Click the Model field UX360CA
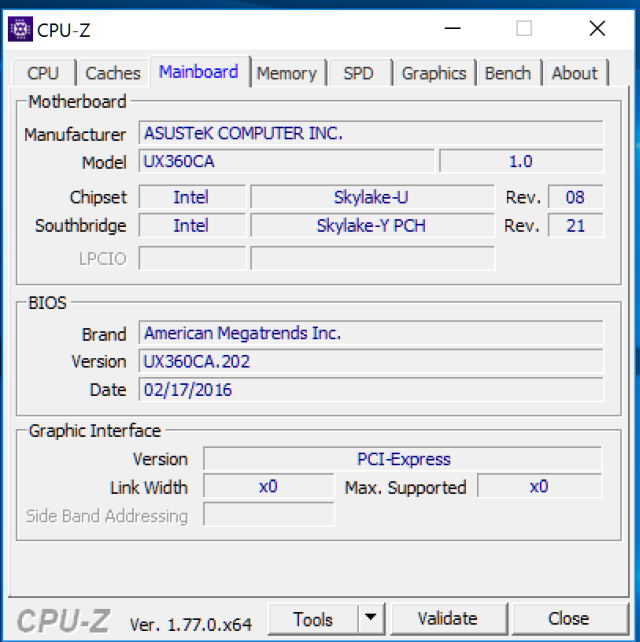The image size is (640, 642). [x=287, y=161]
